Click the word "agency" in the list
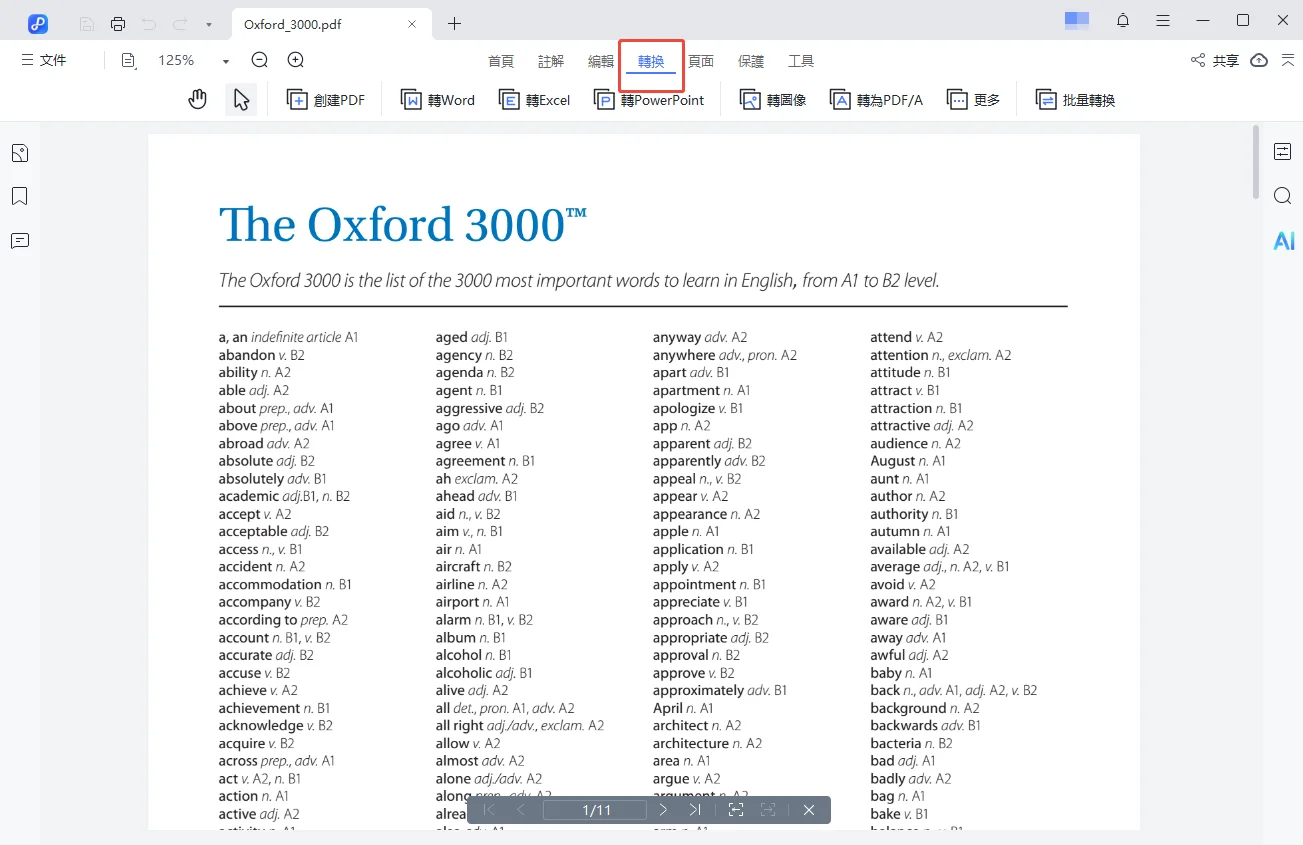The width and height of the screenshot is (1303, 845). pos(459,355)
